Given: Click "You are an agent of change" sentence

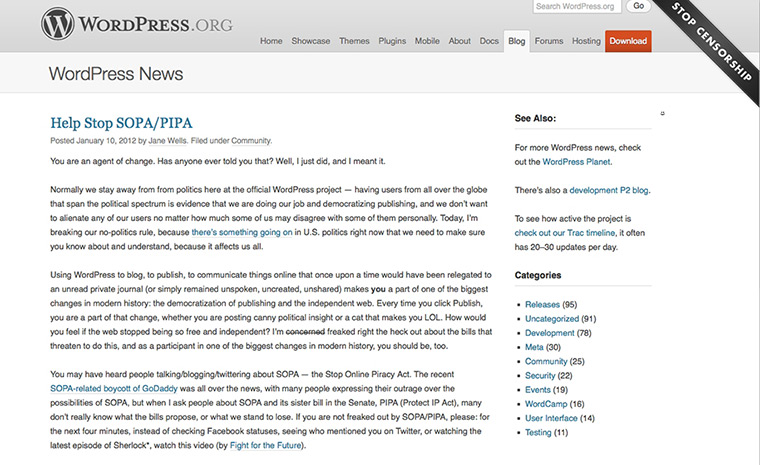Looking at the screenshot, I should pos(103,161).
